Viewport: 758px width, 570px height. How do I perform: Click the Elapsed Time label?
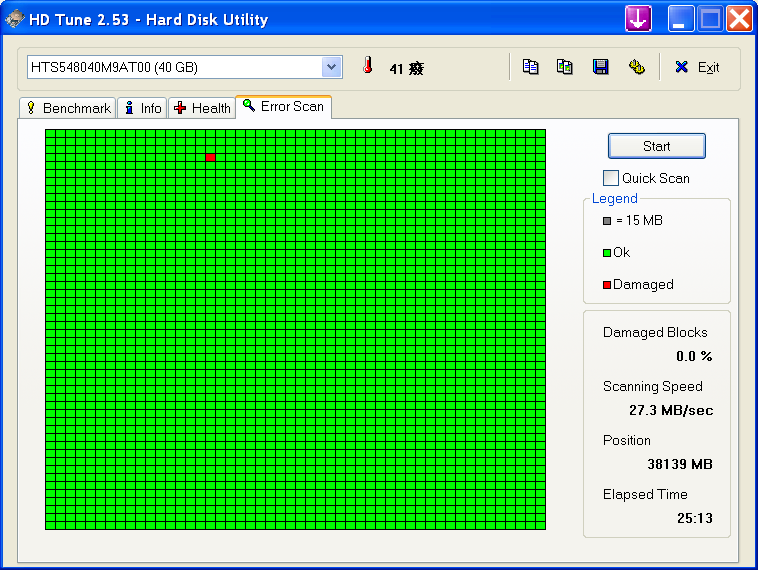click(645, 494)
